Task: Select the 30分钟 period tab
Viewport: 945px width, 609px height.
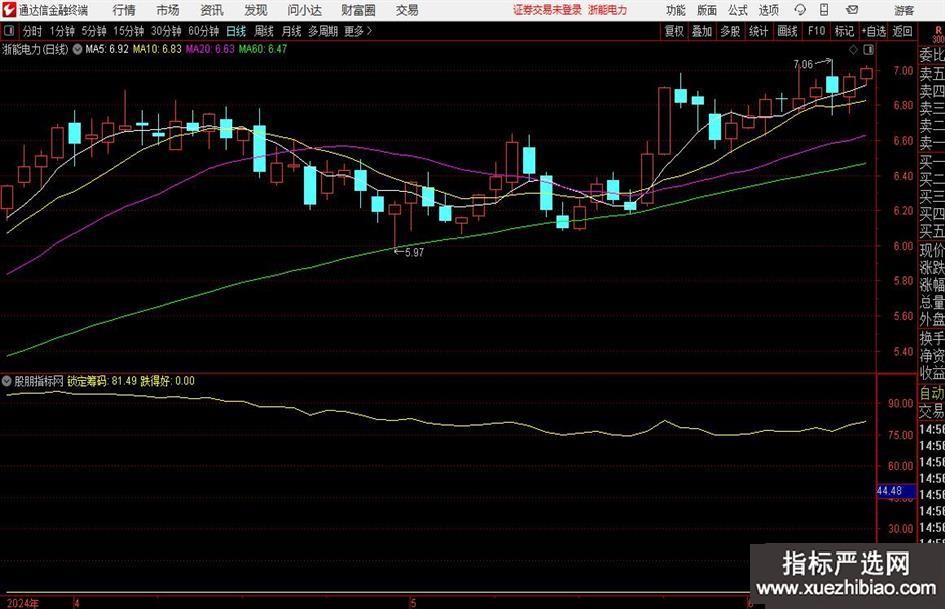Action: point(166,31)
